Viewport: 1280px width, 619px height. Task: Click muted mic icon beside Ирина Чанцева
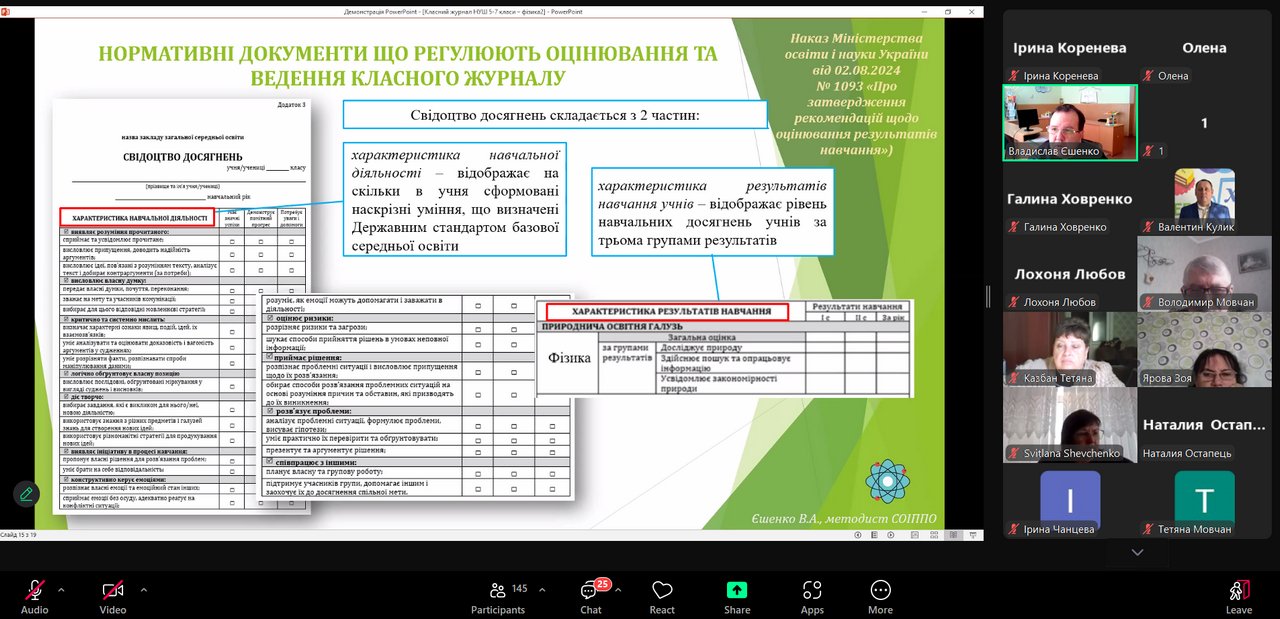(x=1013, y=529)
